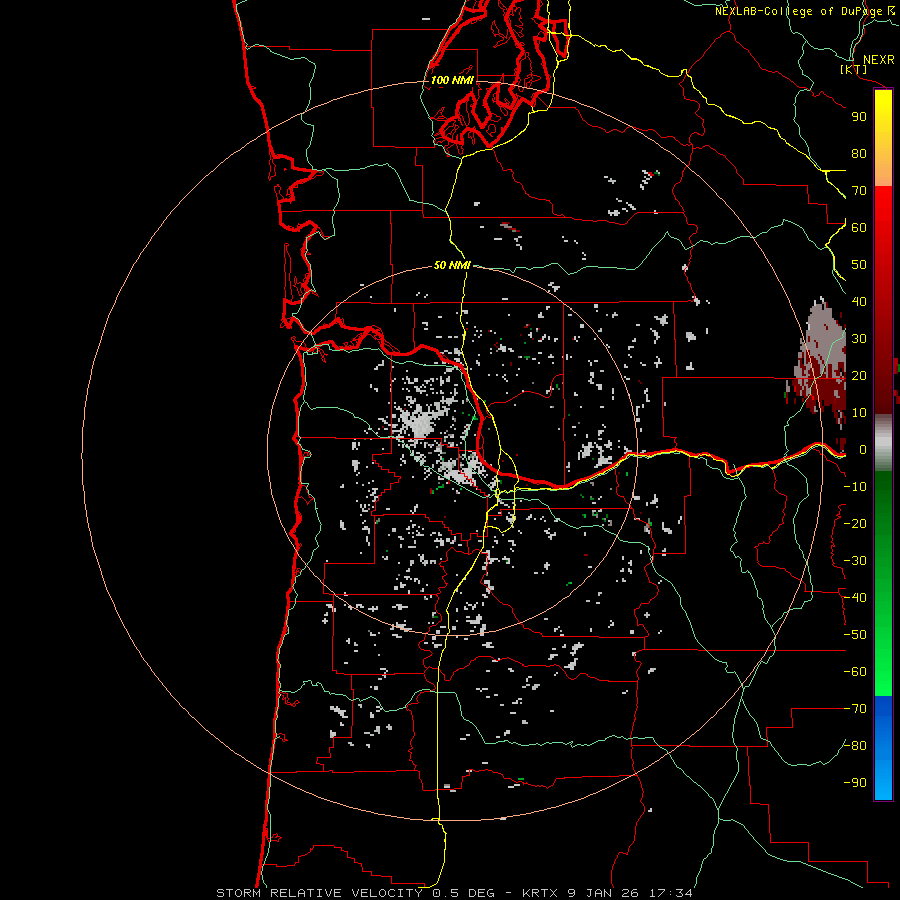This screenshot has width=900, height=900.
Task: Click the "KRTX 9 JAN 26 17:34" timestamp text
Action: [x=607, y=893]
